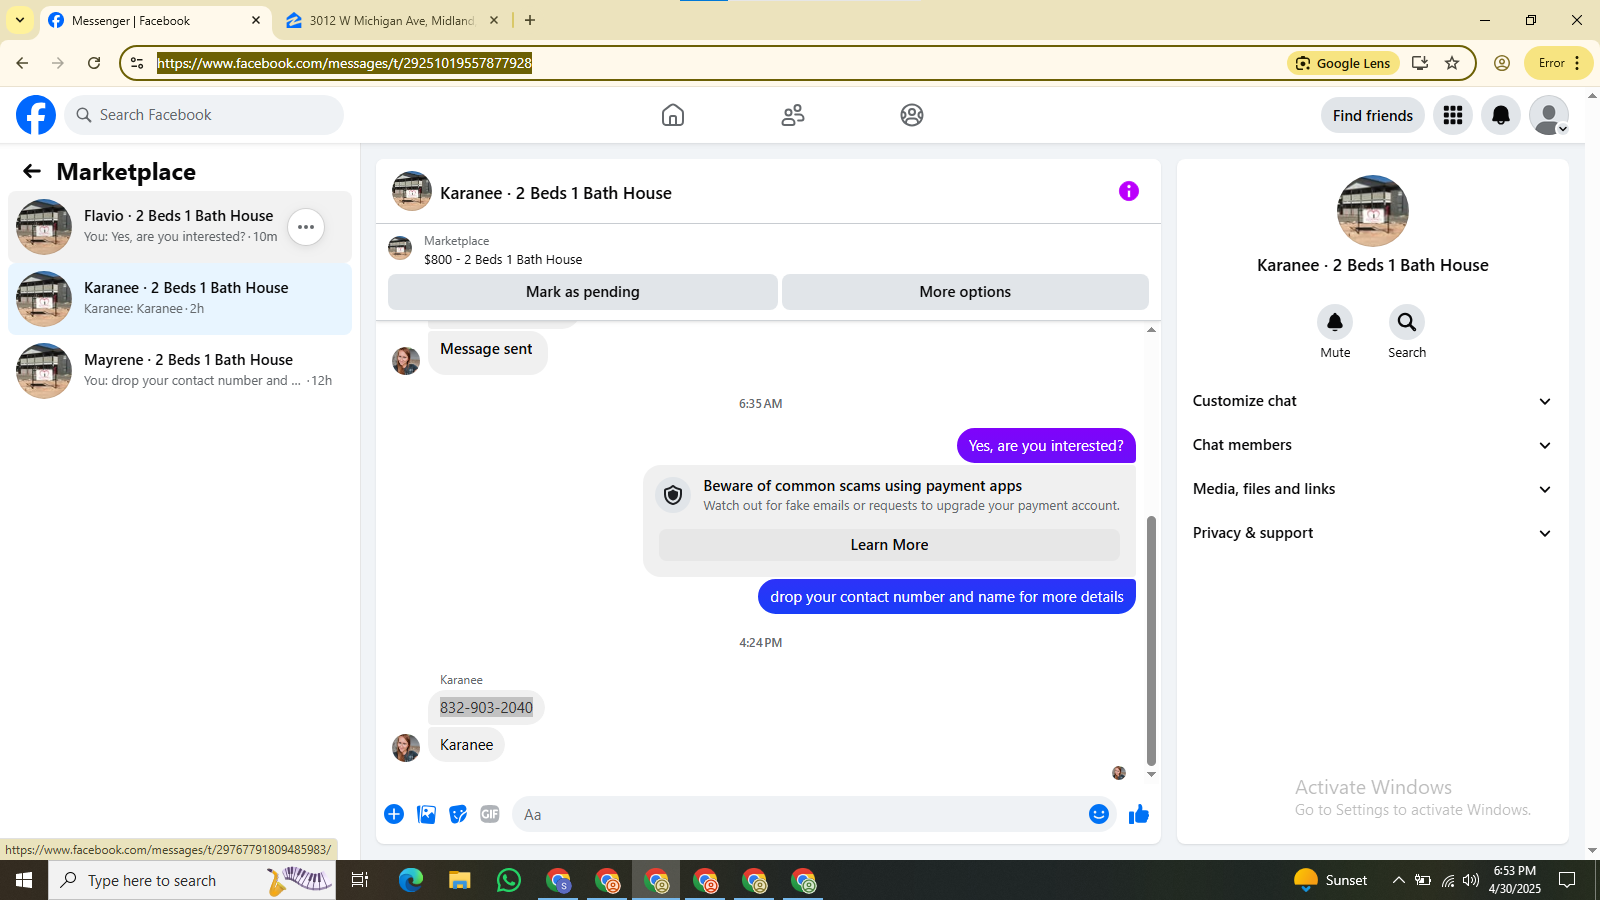Screen dimensions: 1600x900
Task: Search in the conversation using magnifier icon
Action: click(1407, 322)
